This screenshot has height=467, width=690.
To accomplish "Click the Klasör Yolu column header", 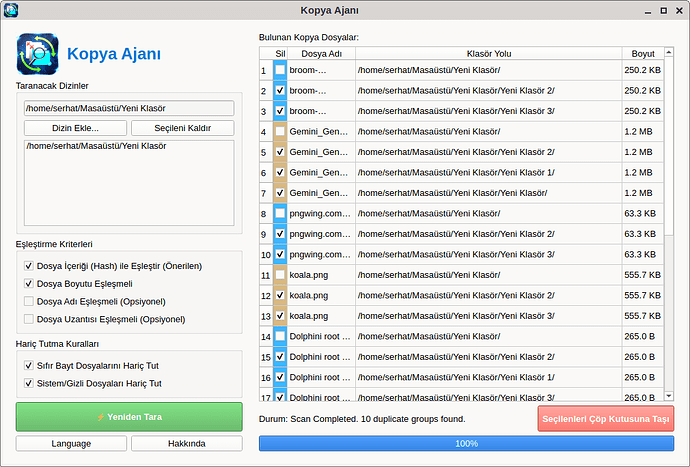I will coord(488,52).
